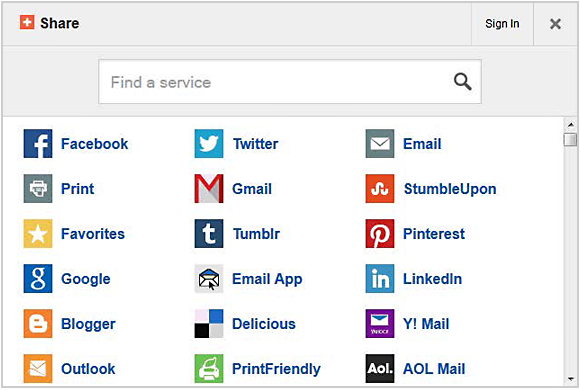The image size is (580, 390).
Task: Click the scrollbar up arrow
Action: 570,125
